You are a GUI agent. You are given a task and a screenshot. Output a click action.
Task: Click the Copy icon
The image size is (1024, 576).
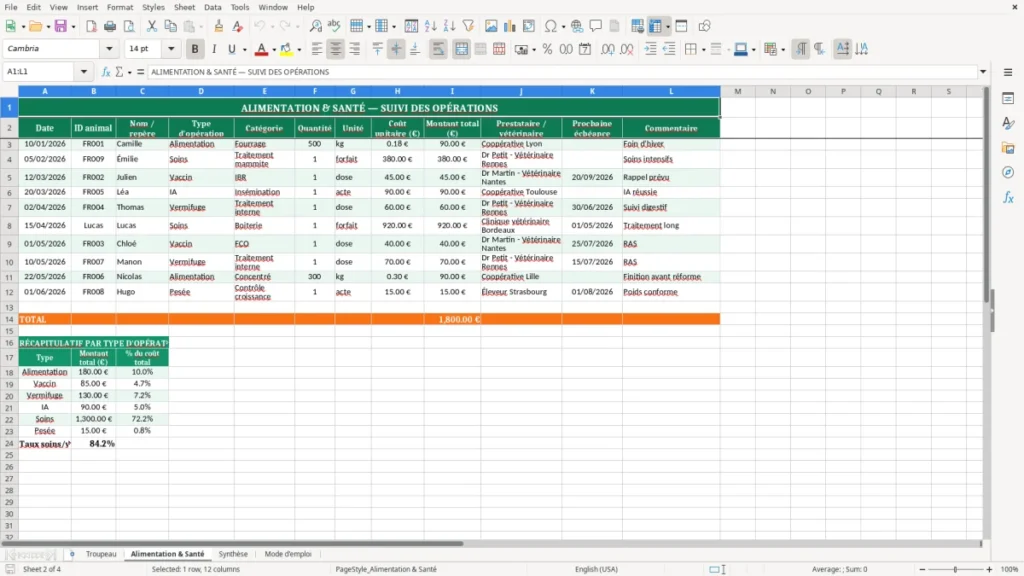170,26
